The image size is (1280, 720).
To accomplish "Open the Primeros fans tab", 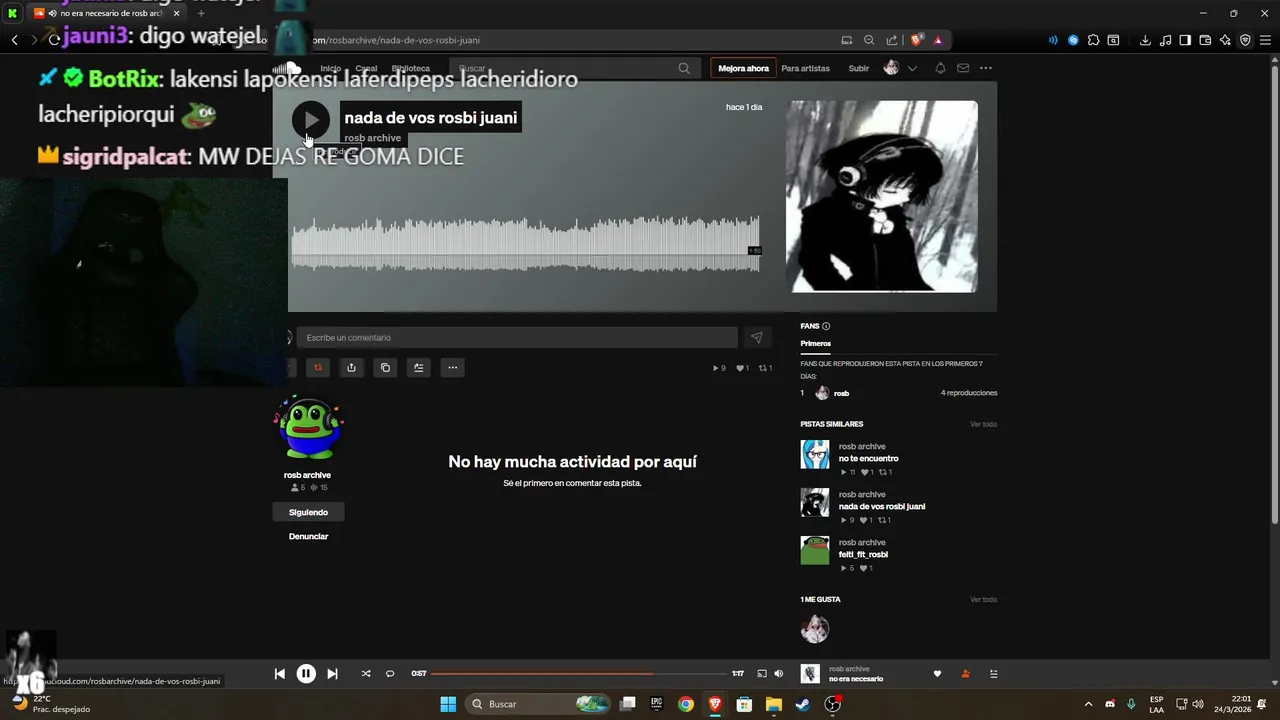I will pos(815,344).
